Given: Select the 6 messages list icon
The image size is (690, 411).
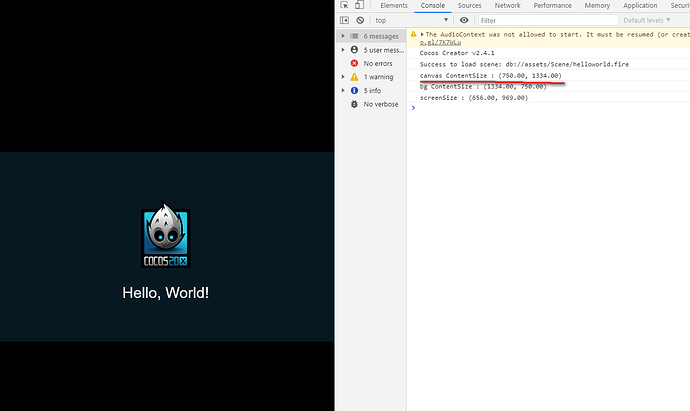Looking at the screenshot, I should [354, 36].
